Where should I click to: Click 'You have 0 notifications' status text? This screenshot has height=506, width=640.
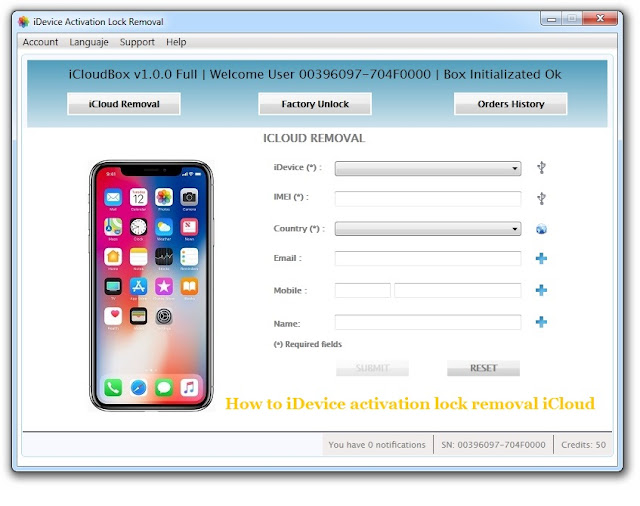(x=377, y=445)
